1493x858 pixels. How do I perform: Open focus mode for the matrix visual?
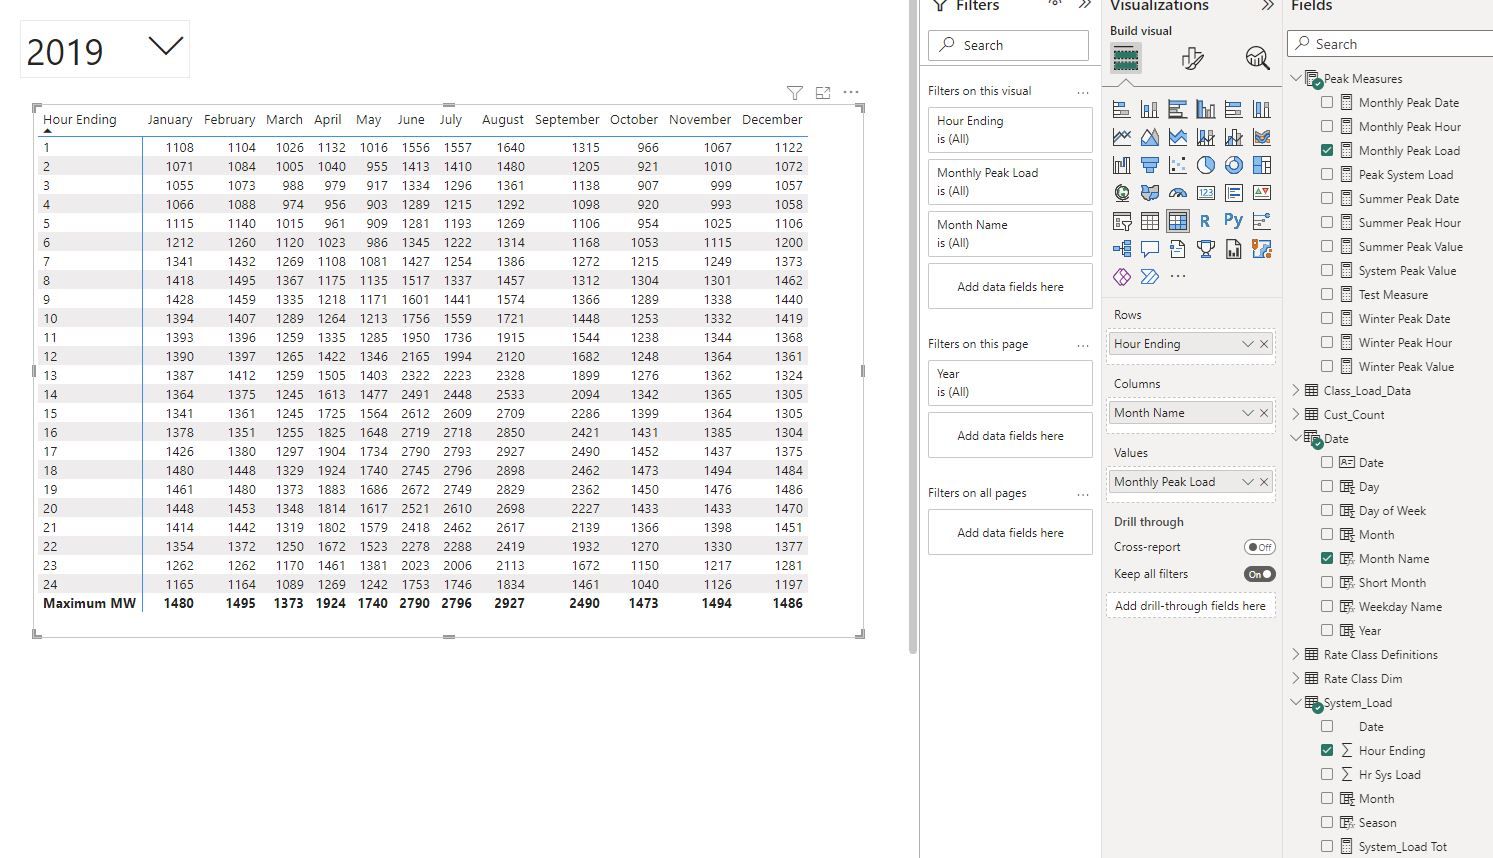tap(823, 93)
